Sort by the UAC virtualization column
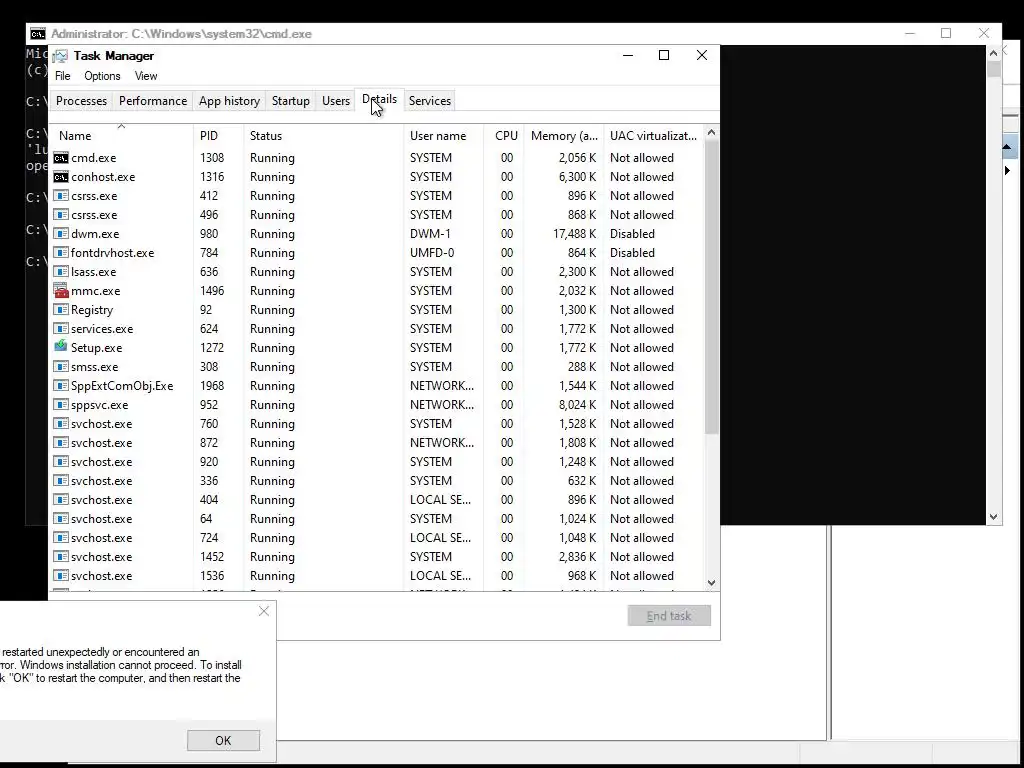Screen dimensions: 1024x768 pyautogui.click(x=654, y=136)
